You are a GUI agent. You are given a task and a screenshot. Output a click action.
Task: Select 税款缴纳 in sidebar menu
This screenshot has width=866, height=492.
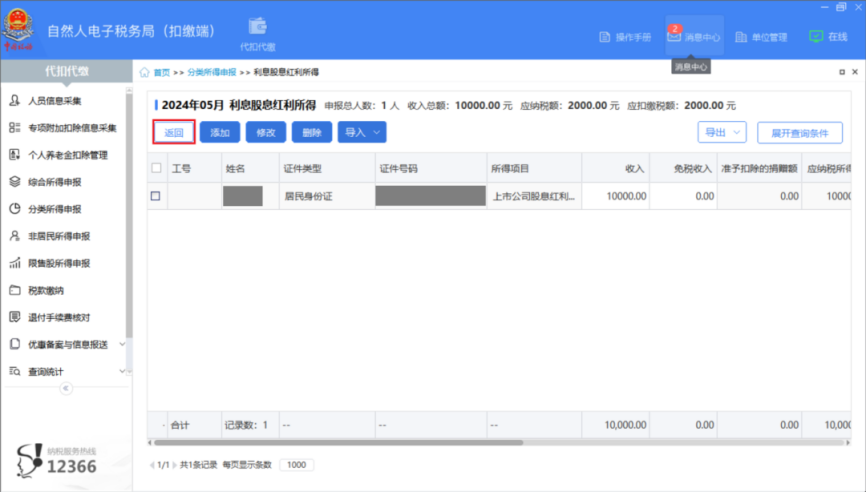click(x=46, y=290)
